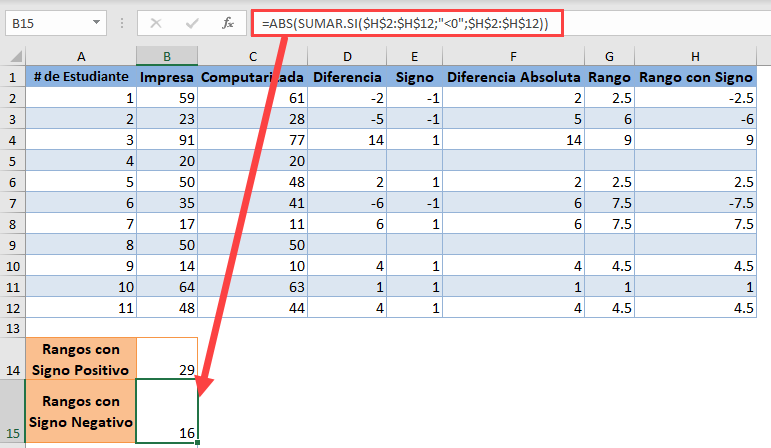Image resolution: width=771 pixels, height=448 pixels.
Task: Select column B header
Action: pyautogui.click(x=167, y=56)
